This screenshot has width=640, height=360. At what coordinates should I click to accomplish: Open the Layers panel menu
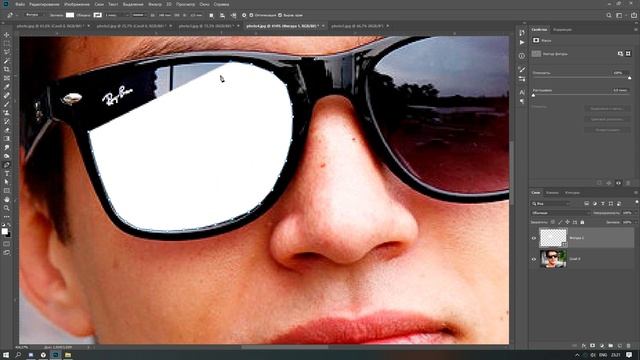point(636,193)
